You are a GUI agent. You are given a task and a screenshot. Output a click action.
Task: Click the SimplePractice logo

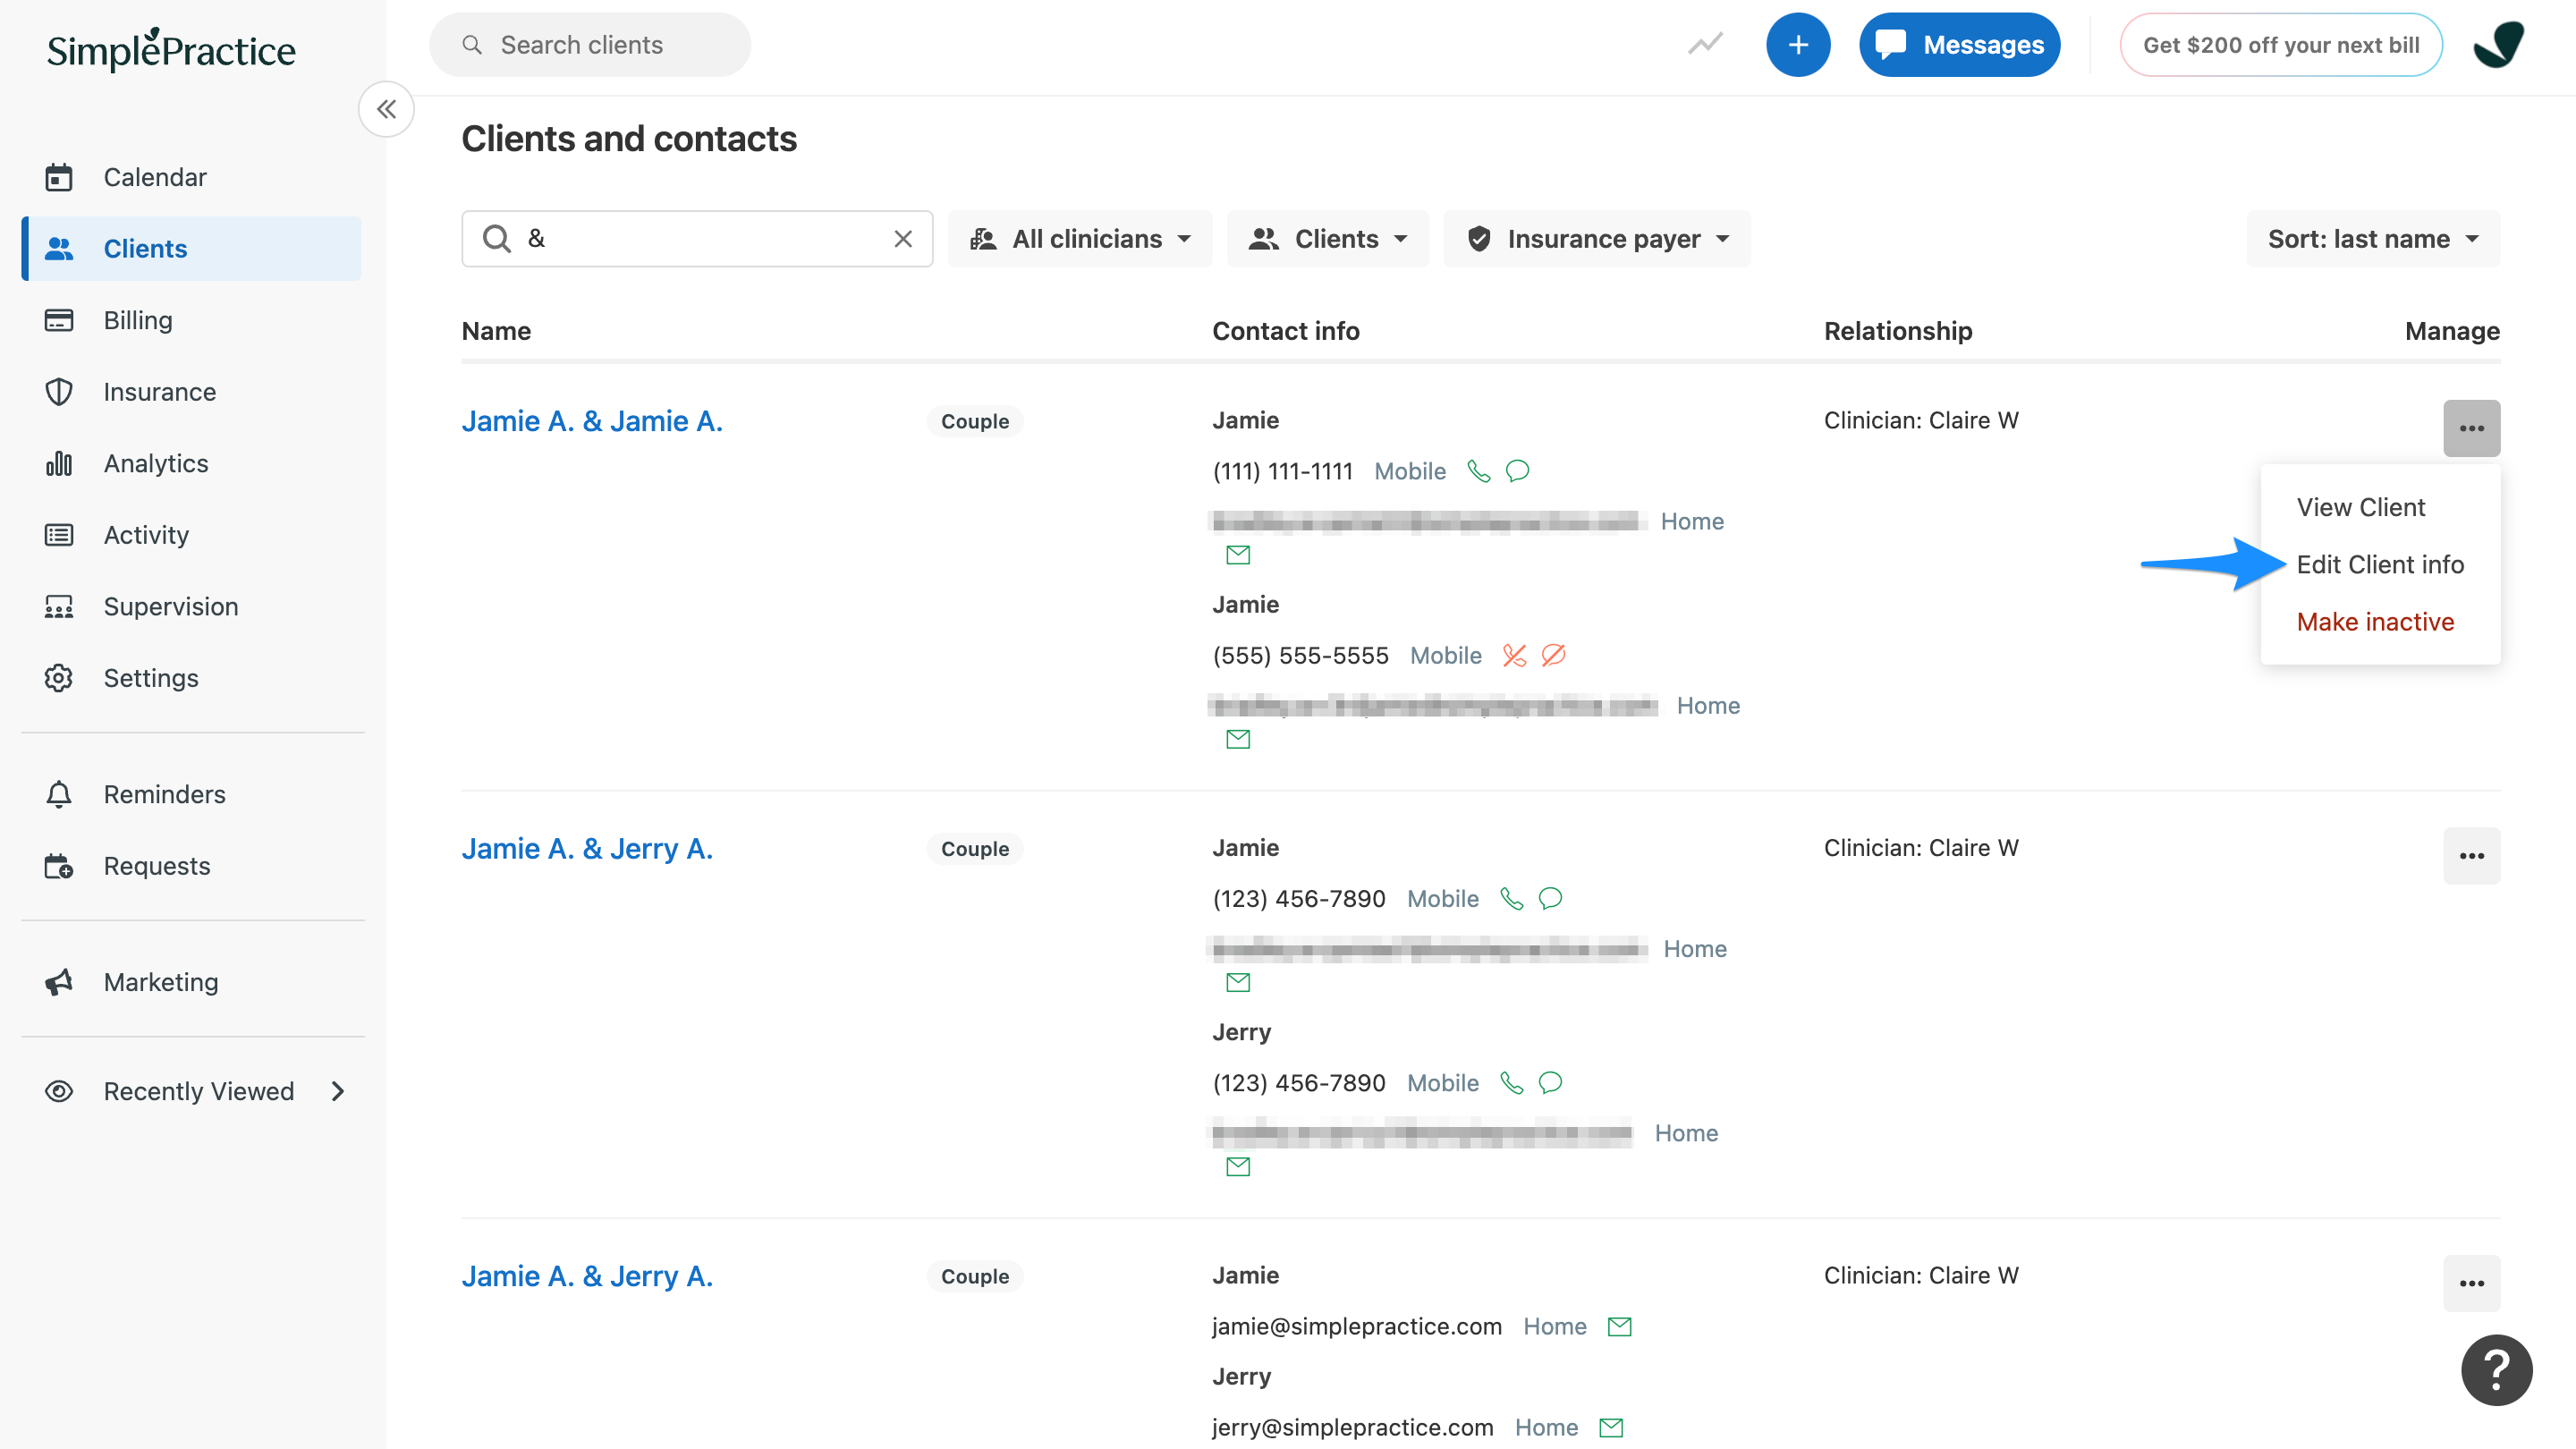[x=171, y=49]
